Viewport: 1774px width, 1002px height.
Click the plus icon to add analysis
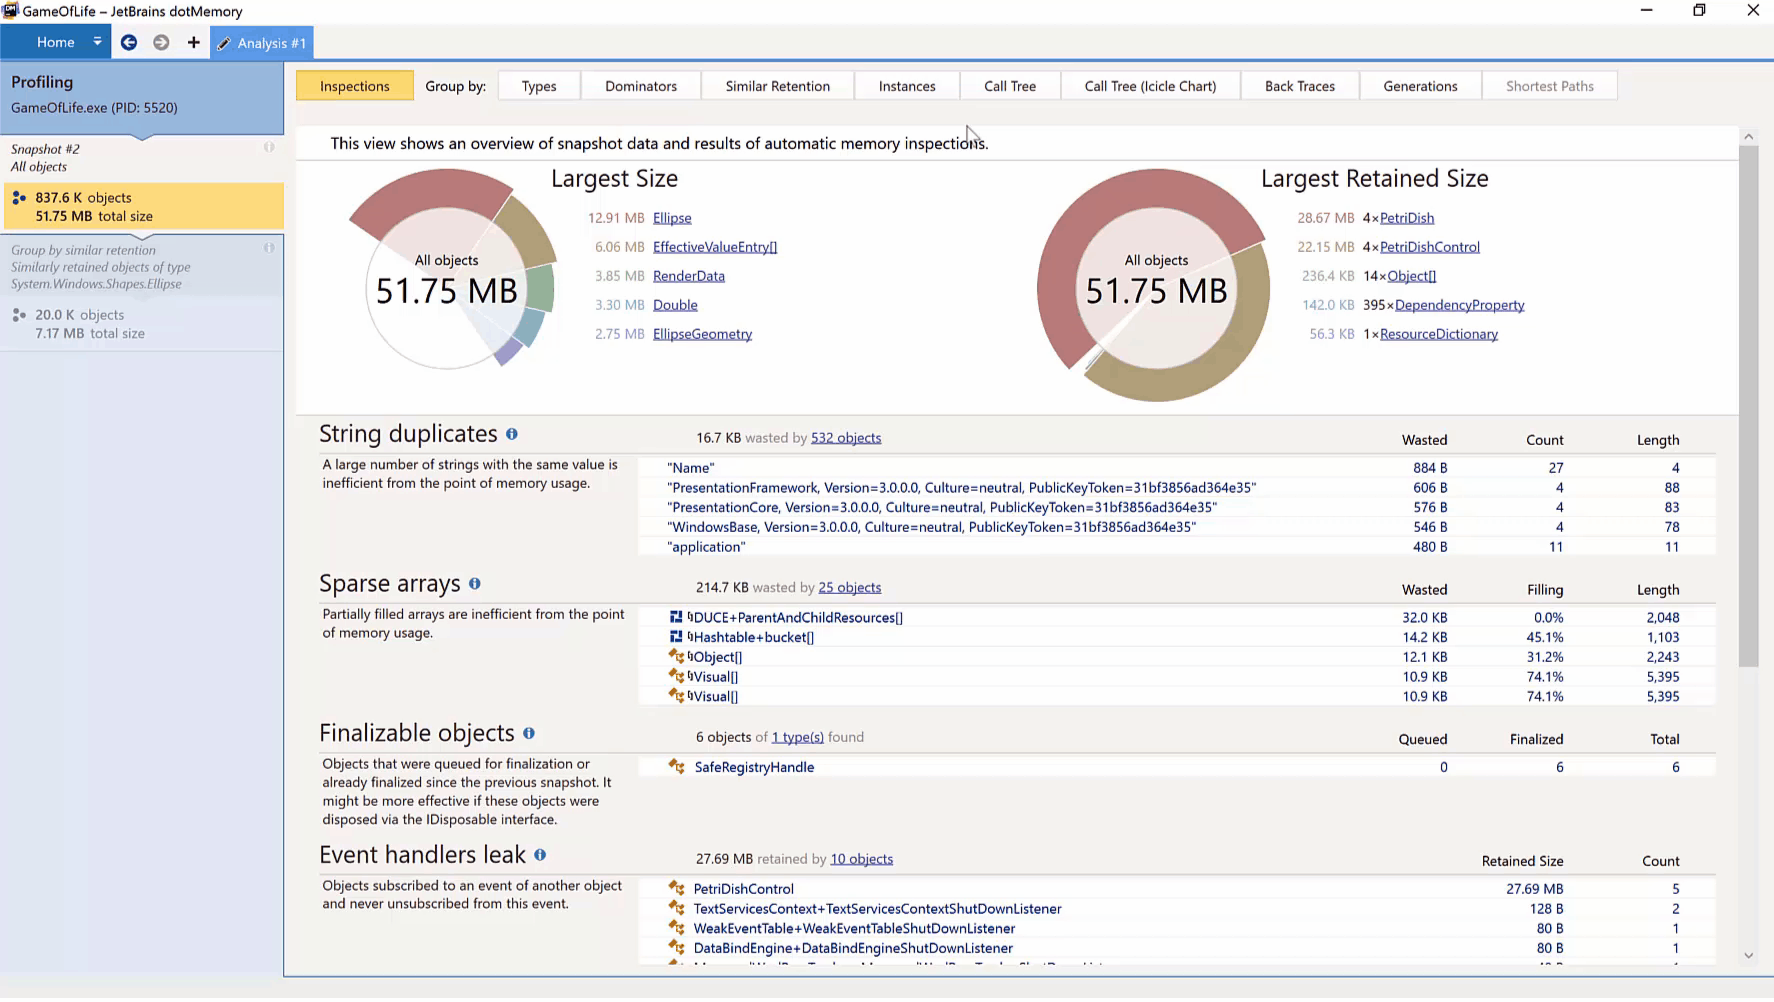[193, 42]
